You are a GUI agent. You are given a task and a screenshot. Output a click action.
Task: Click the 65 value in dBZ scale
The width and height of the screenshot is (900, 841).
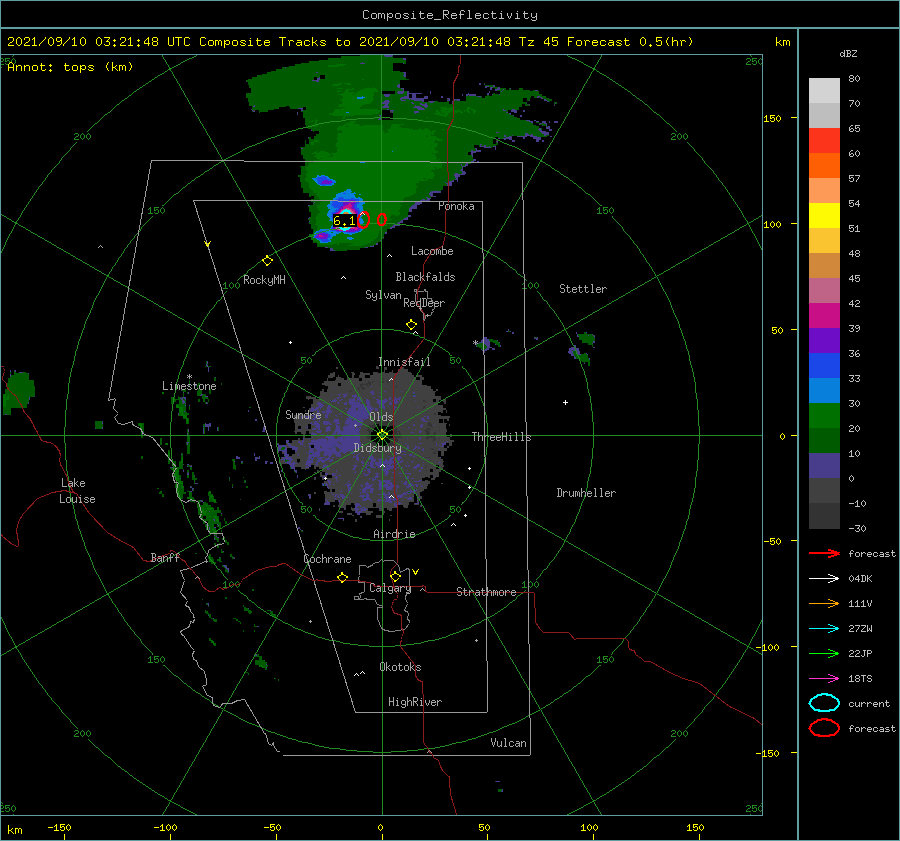[x=854, y=128]
